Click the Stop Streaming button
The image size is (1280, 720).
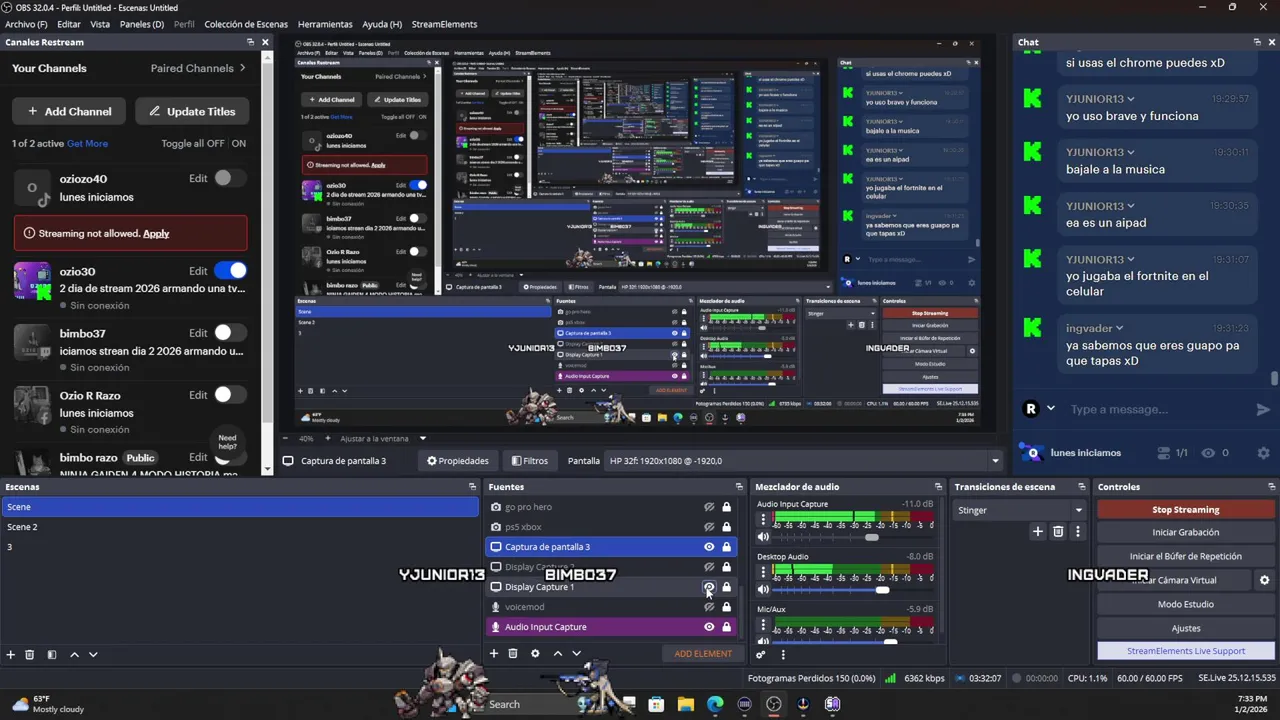tap(1186, 509)
